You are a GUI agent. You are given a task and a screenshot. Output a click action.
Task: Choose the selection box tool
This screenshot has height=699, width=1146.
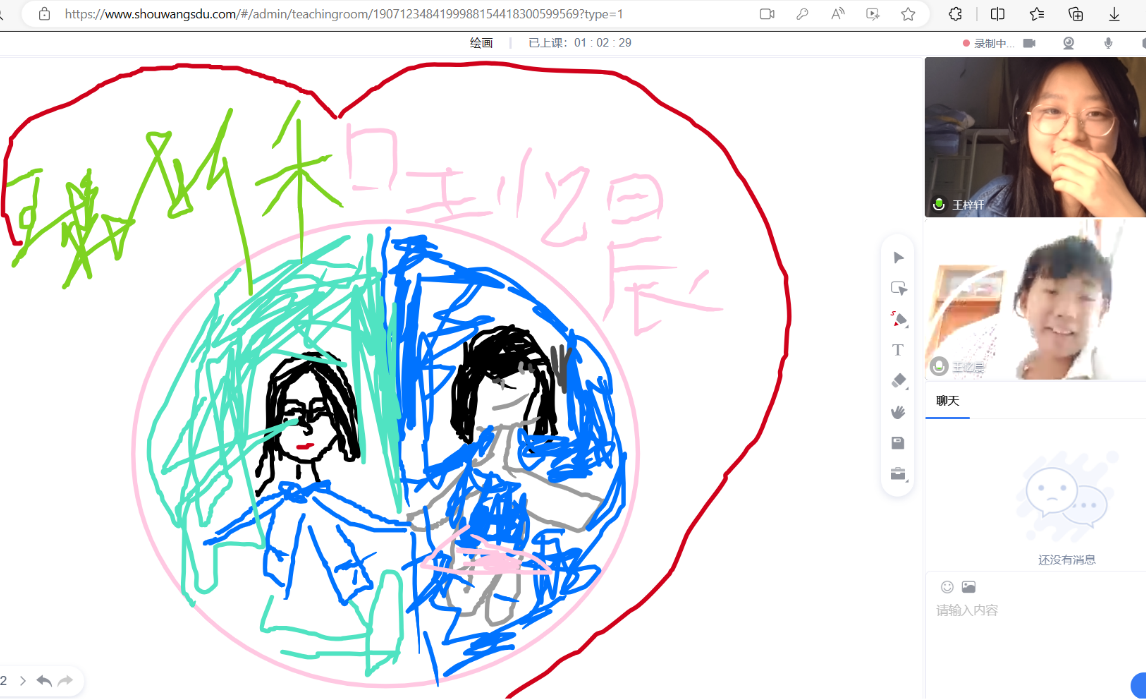pyautogui.click(x=898, y=288)
